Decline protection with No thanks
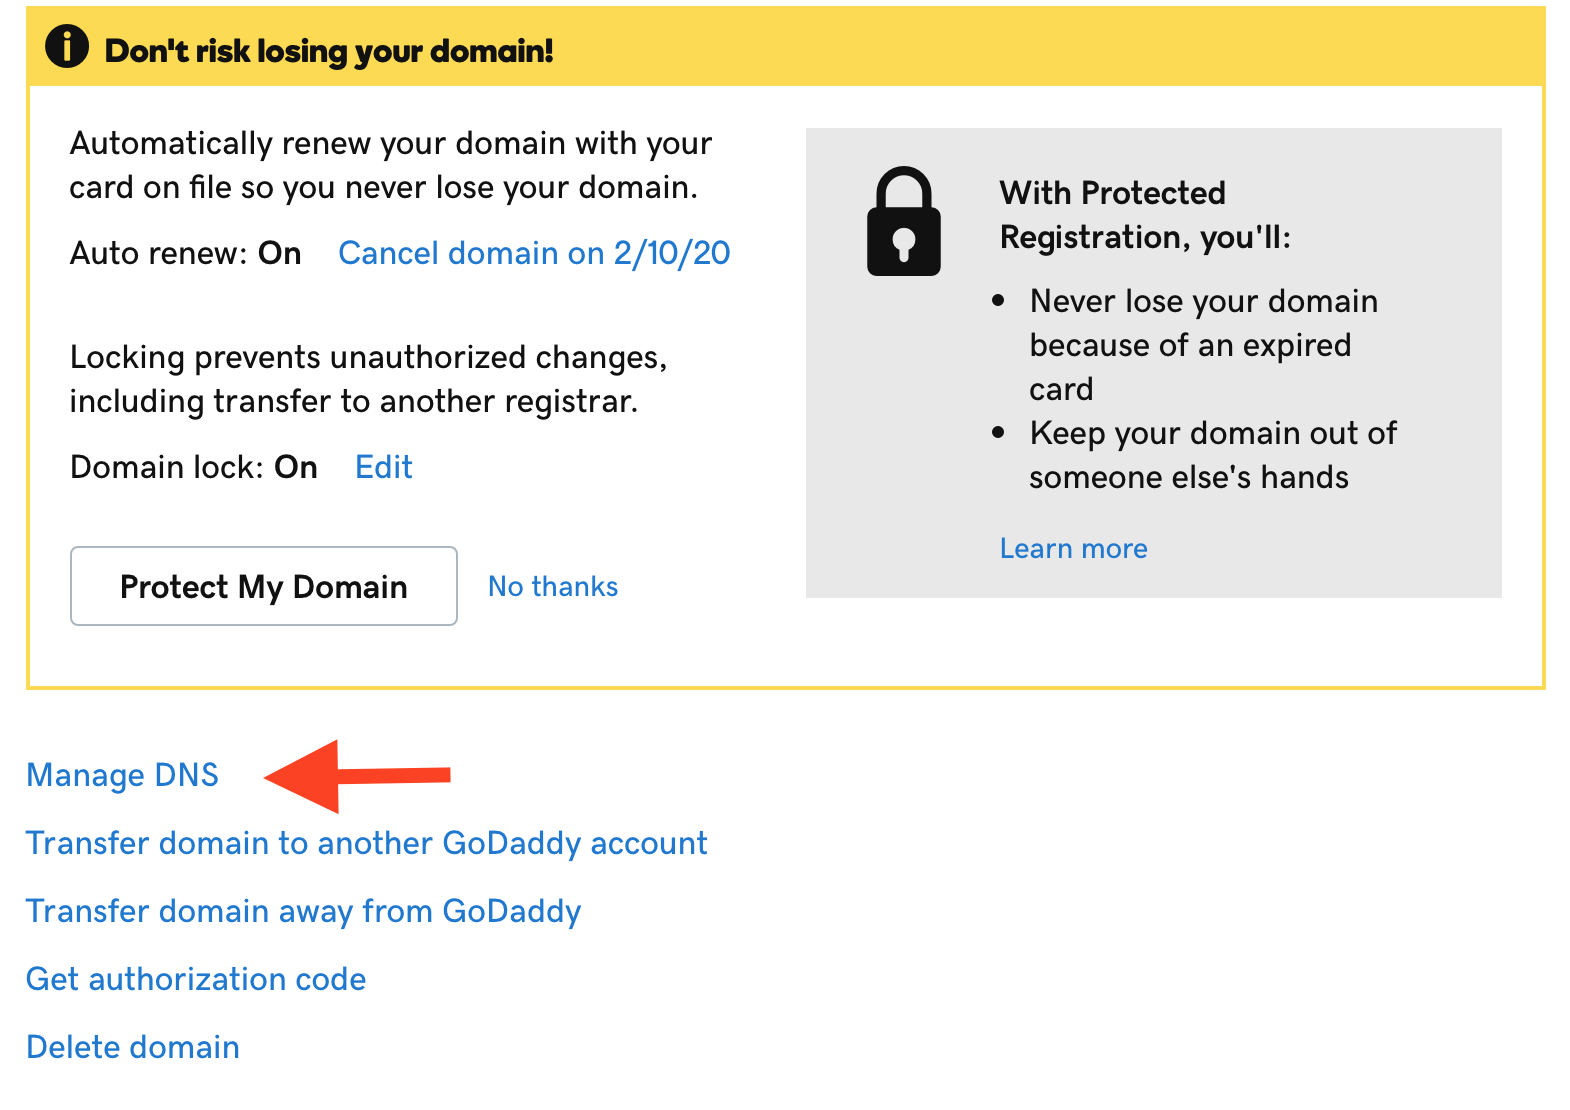The height and width of the screenshot is (1110, 1570). 552,587
